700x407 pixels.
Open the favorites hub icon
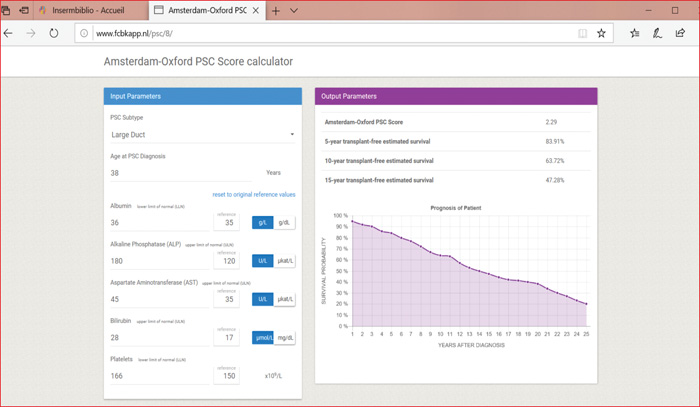[634, 33]
